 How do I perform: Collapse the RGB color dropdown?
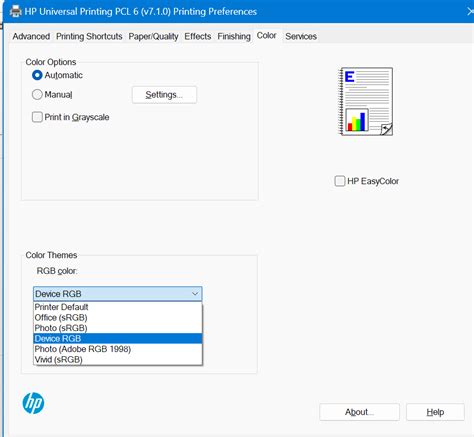[x=195, y=294]
